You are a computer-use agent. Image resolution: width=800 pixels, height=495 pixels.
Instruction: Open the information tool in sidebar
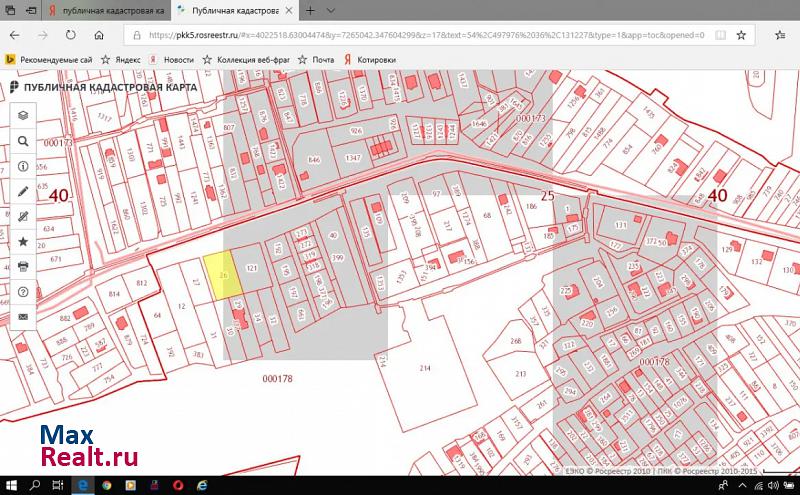23,166
